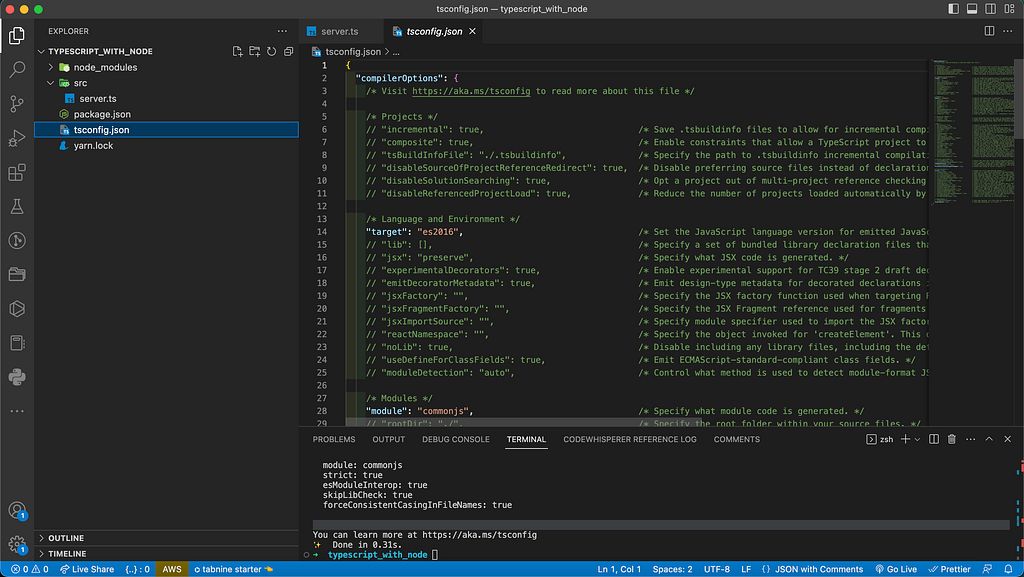Collapse all folders in Explorer
The width and height of the screenshot is (1024, 577).
coord(289,52)
